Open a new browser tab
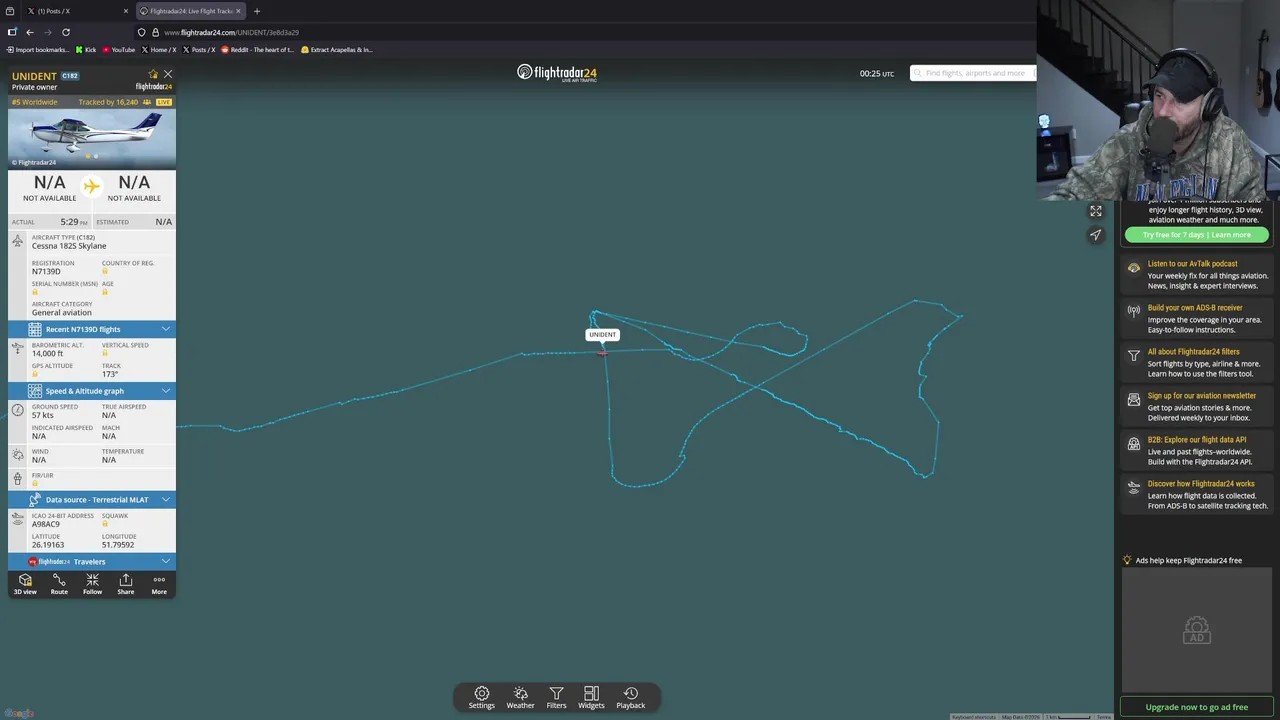The width and height of the screenshot is (1280, 720). pos(257,11)
